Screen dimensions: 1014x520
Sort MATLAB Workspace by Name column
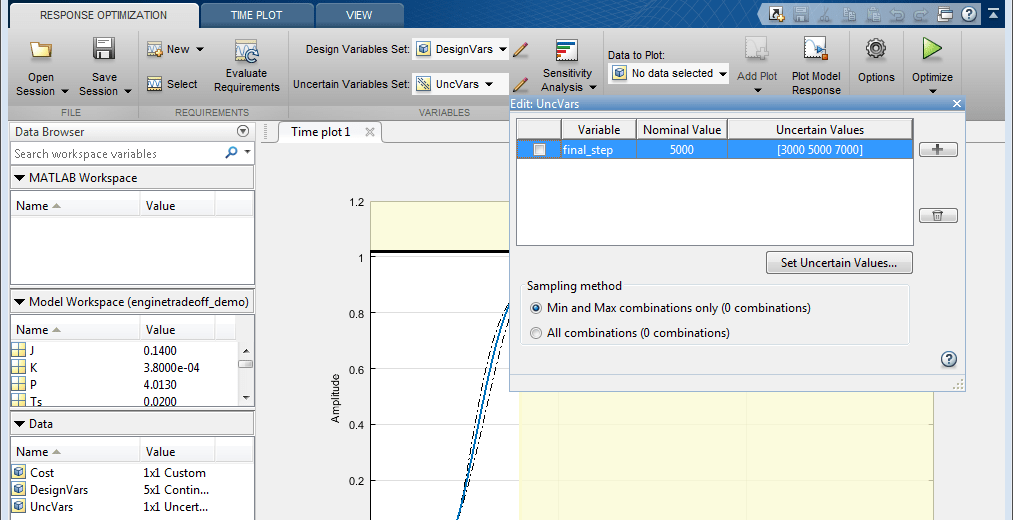75,206
